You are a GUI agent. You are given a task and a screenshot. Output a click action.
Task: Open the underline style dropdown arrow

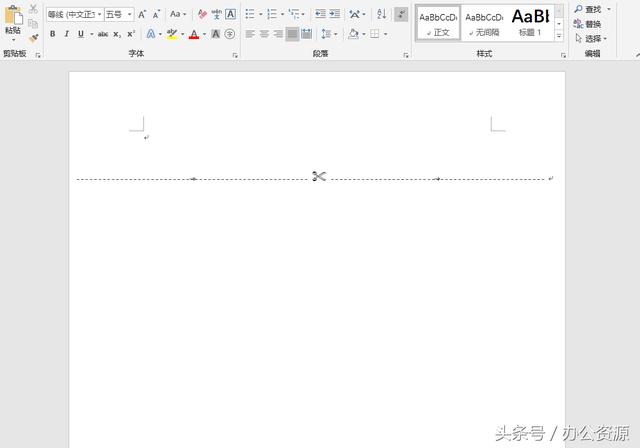click(92, 34)
